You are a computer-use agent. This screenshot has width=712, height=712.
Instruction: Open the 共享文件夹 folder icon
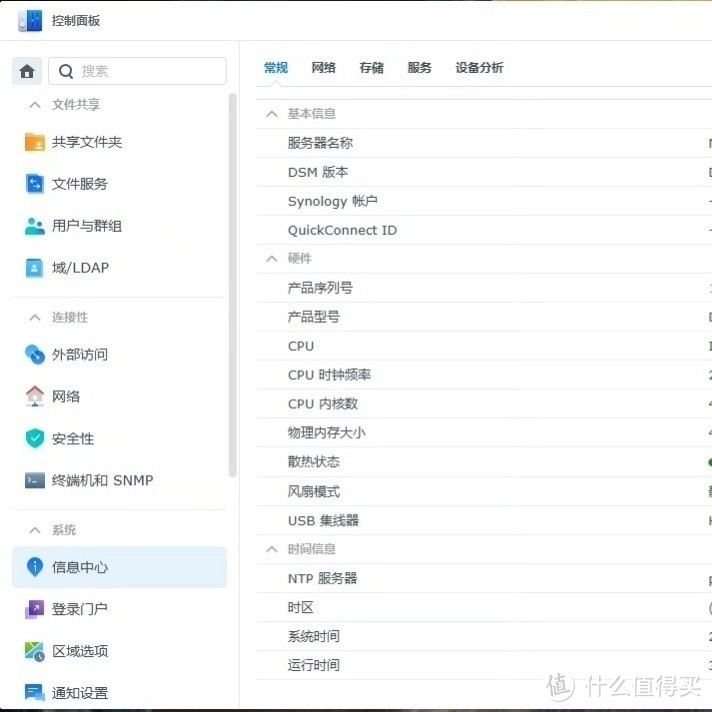[35, 142]
